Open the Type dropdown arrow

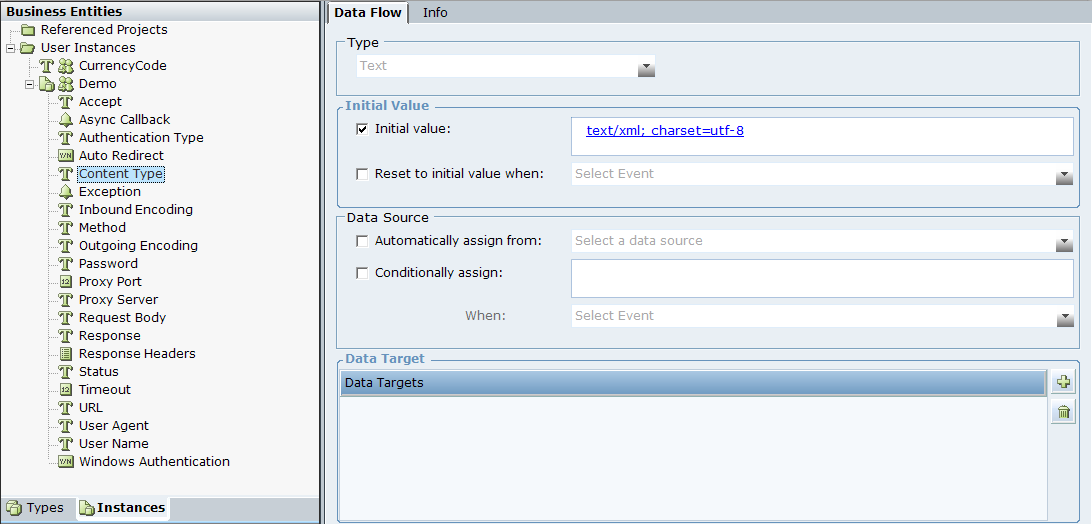pyautogui.click(x=646, y=67)
